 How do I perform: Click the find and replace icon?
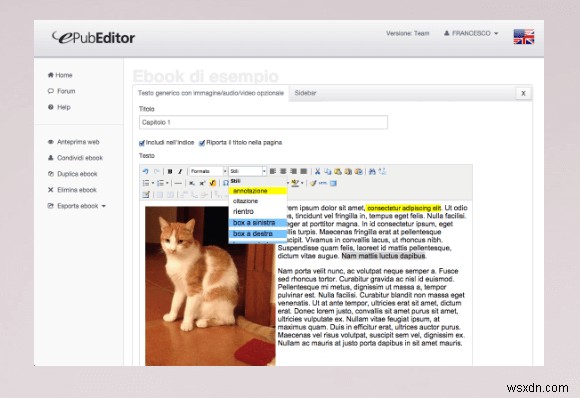(x=382, y=171)
